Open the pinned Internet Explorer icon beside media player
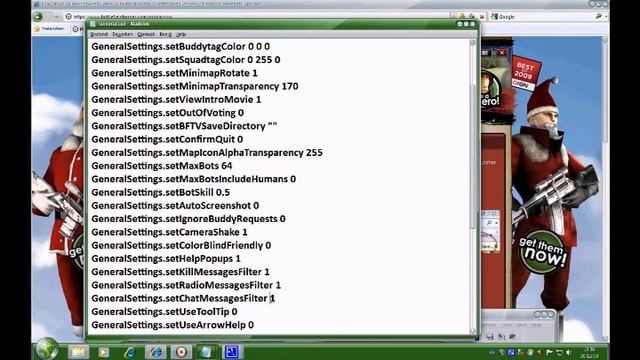This screenshot has width=640, height=360. pyautogui.click(x=130, y=351)
